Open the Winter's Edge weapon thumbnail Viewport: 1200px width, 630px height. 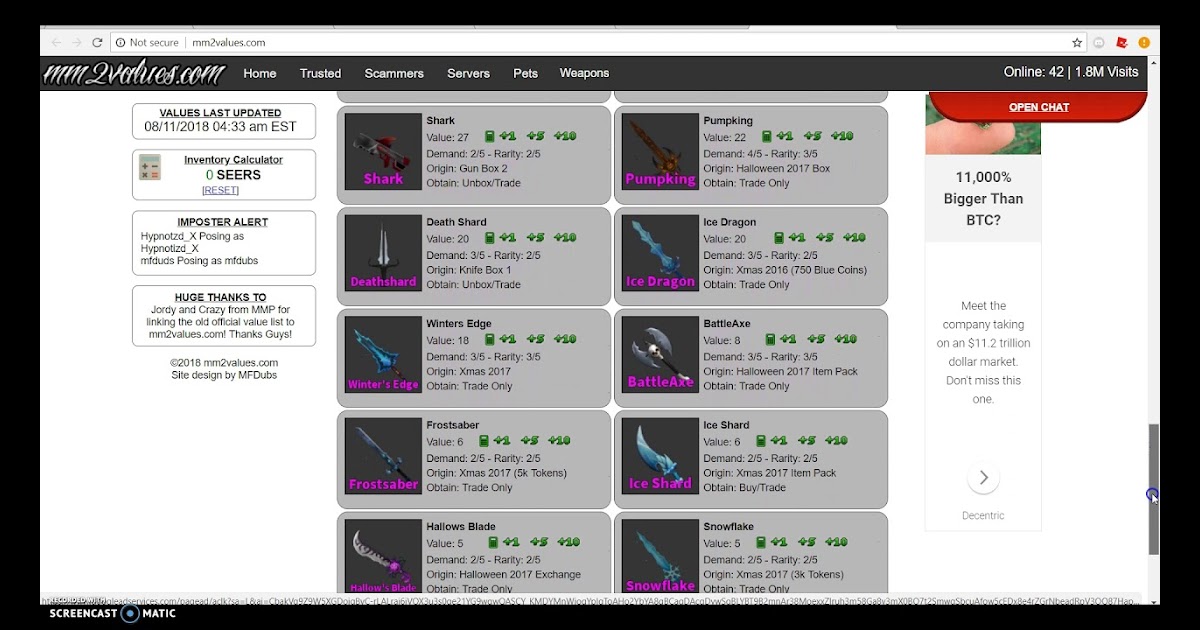tap(383, 355)
